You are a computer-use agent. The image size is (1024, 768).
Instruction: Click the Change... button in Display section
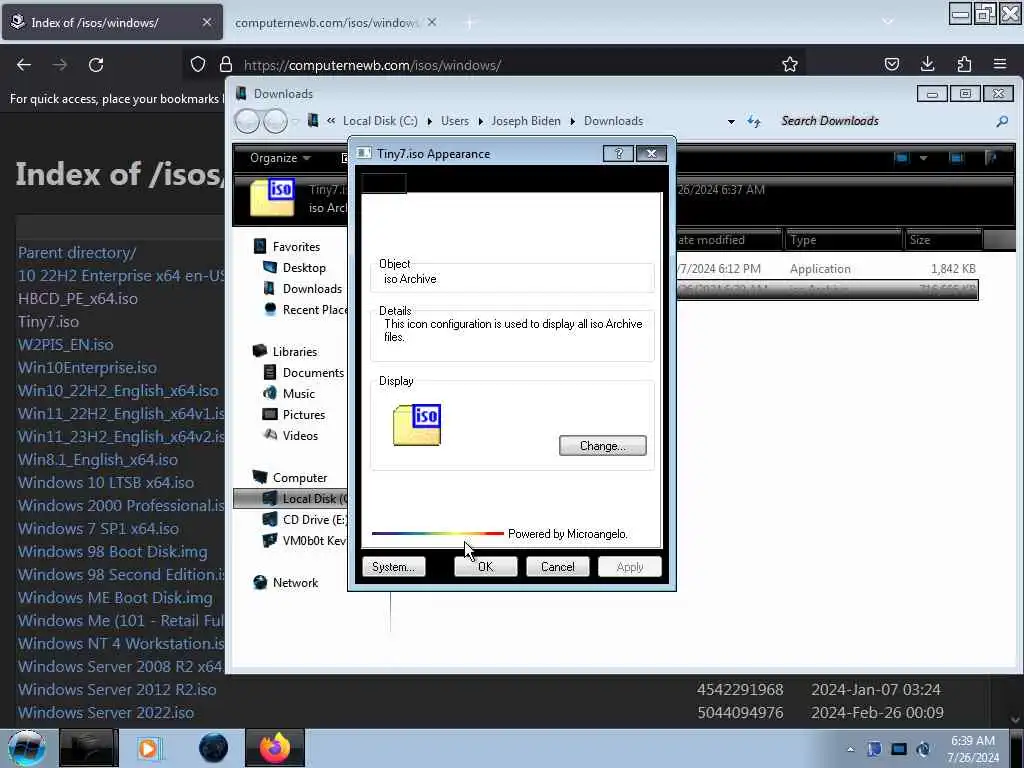coord(602,445)
